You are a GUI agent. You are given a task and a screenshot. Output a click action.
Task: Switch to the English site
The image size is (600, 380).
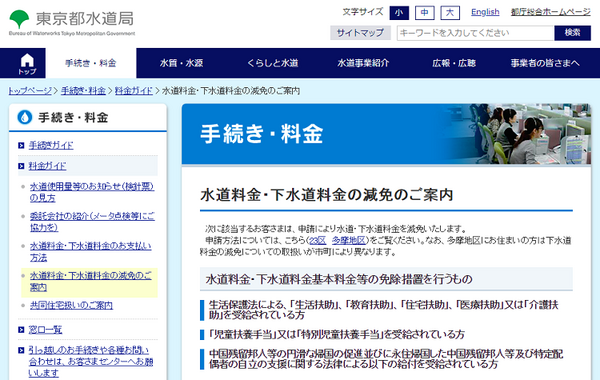[485, 12]
